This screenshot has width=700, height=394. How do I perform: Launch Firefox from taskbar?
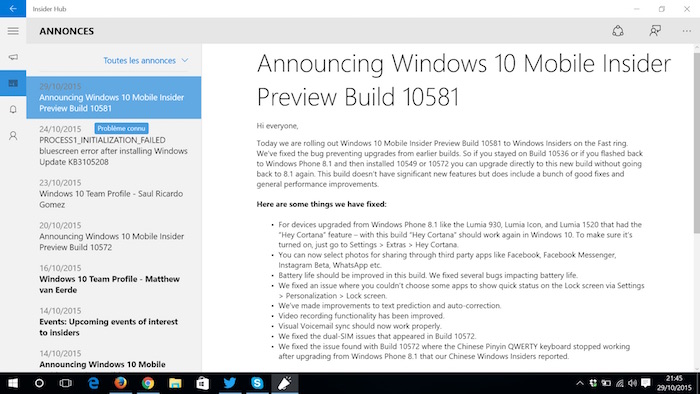click(x=121, y=383)
